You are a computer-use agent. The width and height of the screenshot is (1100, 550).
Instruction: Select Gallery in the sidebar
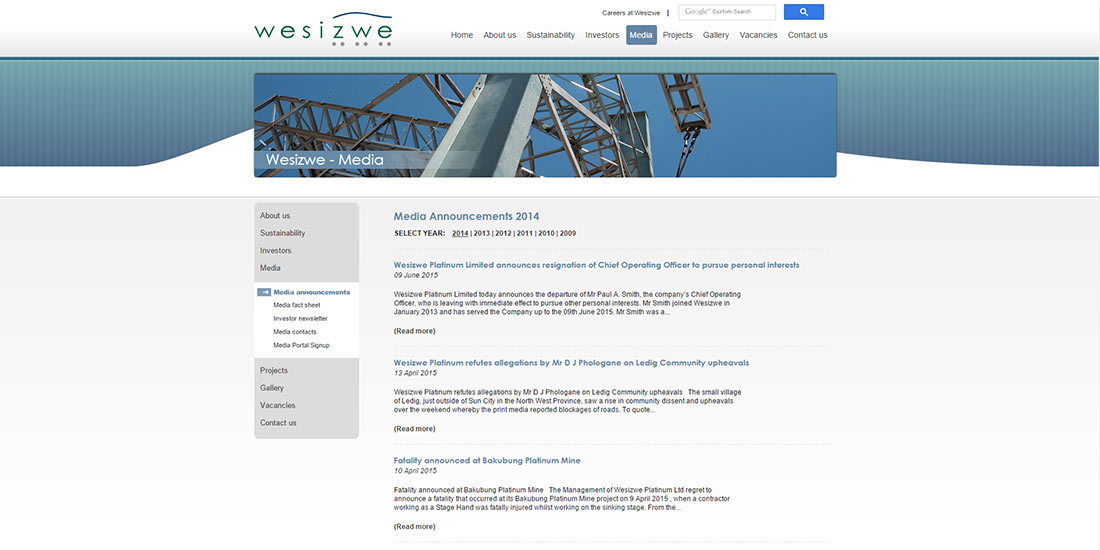[272, 388]
